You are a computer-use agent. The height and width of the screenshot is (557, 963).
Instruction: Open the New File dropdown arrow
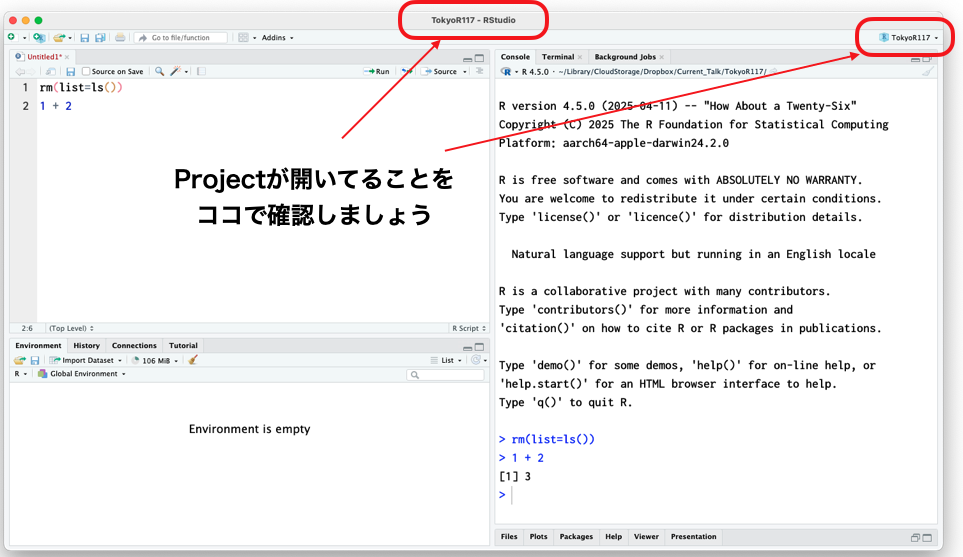(25, 38)
